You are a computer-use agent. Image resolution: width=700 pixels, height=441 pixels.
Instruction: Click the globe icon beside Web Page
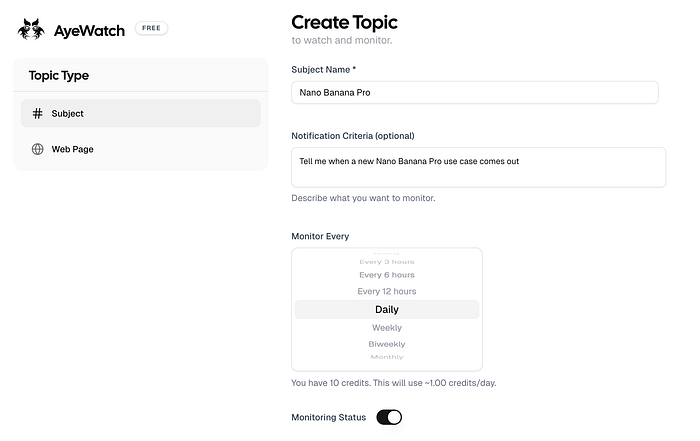[38, 149]
